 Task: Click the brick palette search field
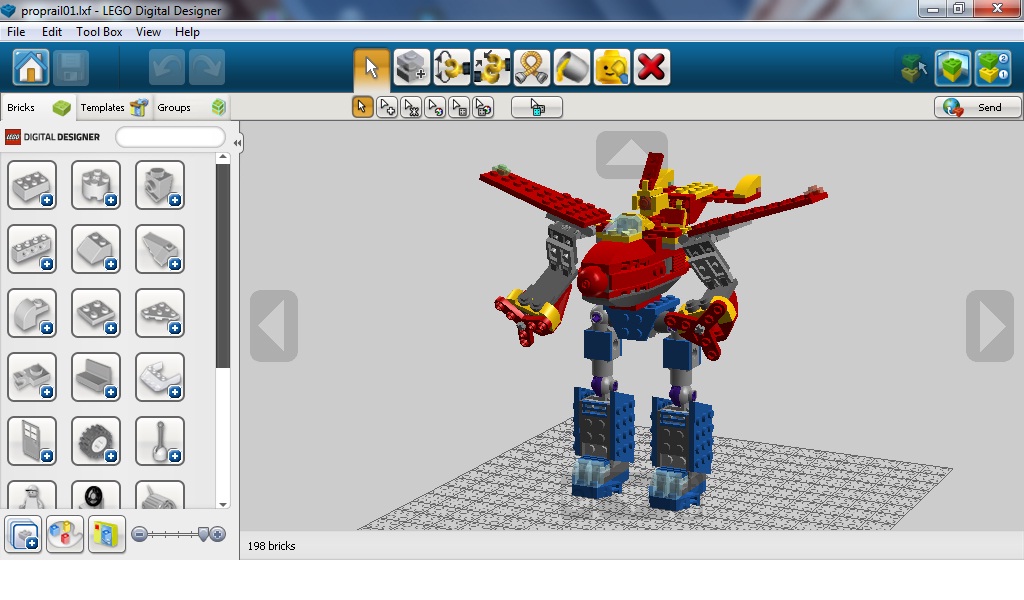pos(170,137)
